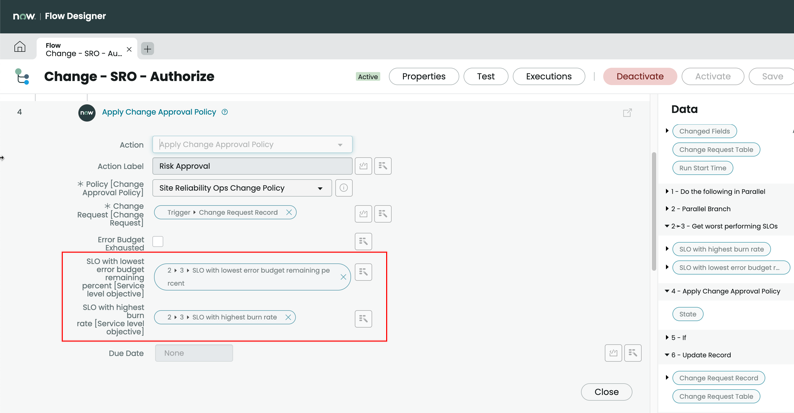Open Executions
This screenshot has width=794, height=413.
click(x=549, y=76)
